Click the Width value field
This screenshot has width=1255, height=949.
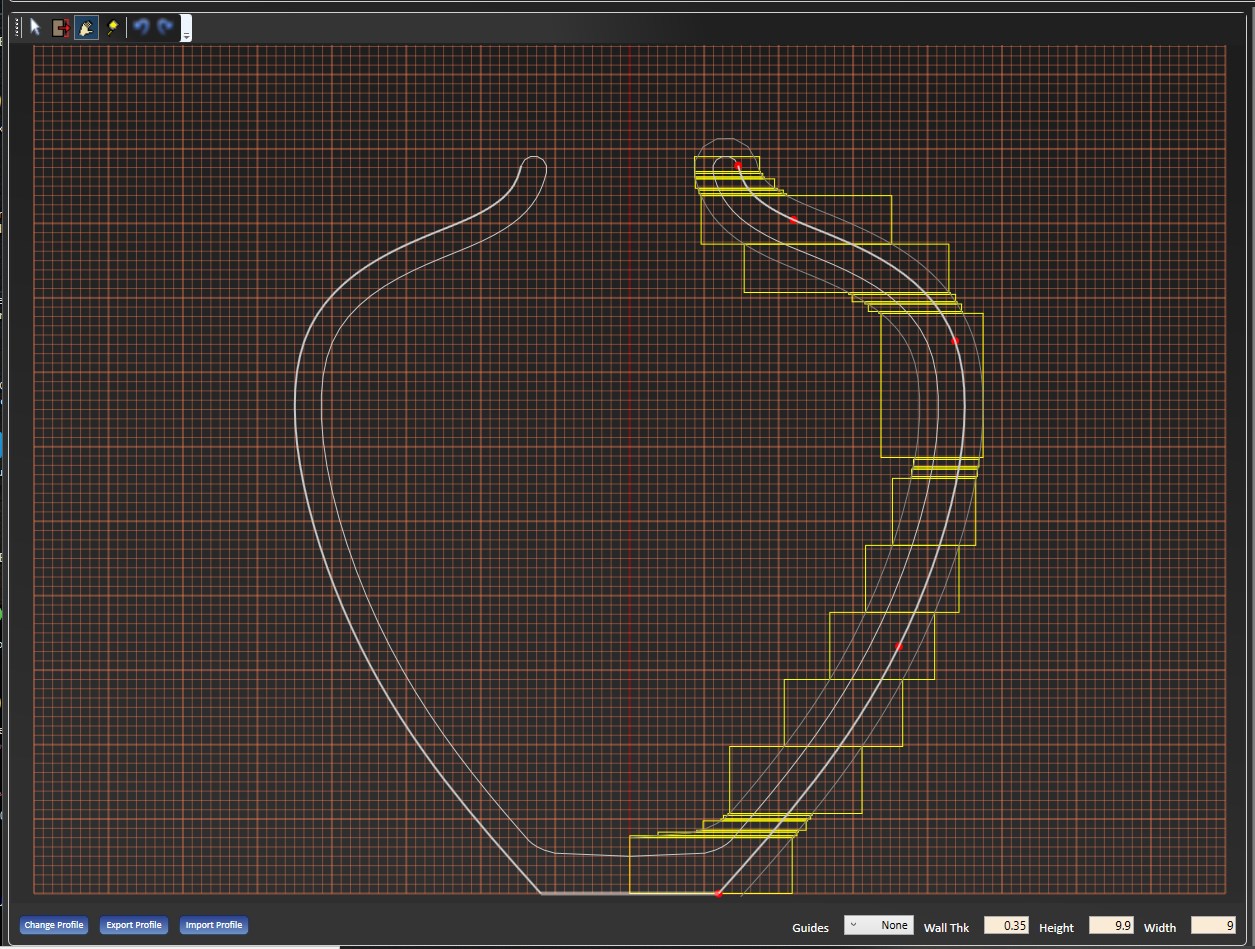click(x=1214, y=925)
